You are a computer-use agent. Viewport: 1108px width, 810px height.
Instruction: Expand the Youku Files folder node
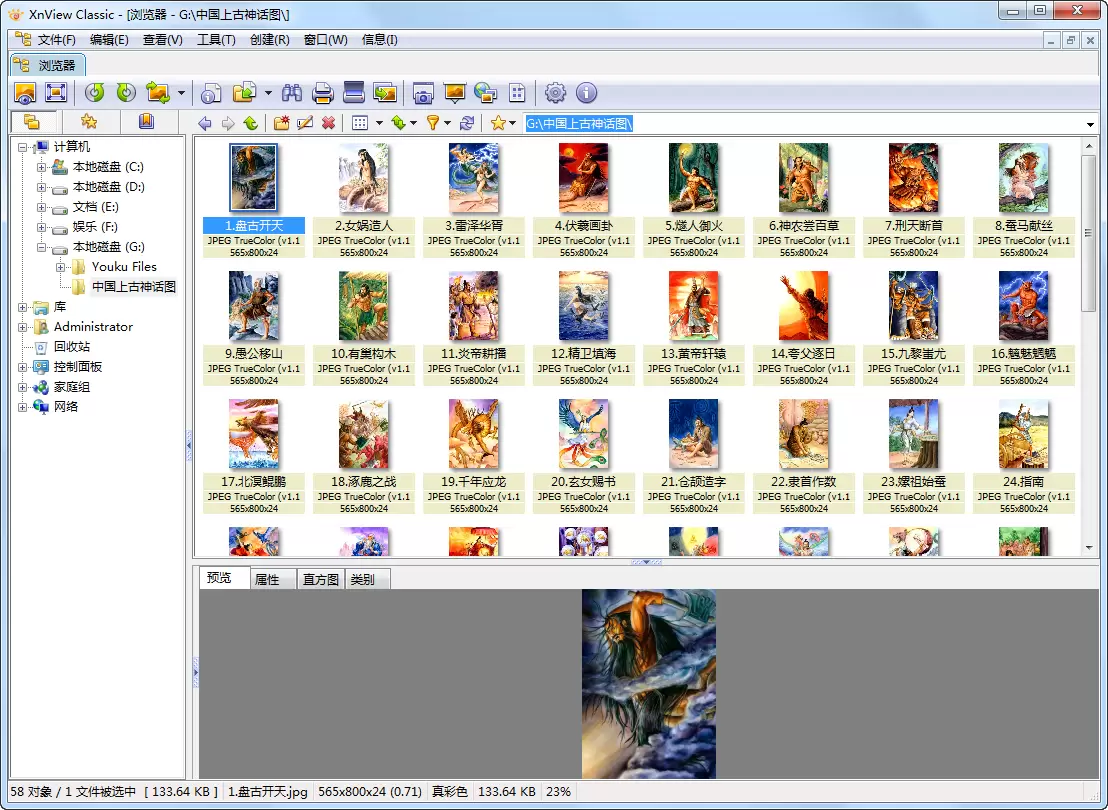[60, 267]
